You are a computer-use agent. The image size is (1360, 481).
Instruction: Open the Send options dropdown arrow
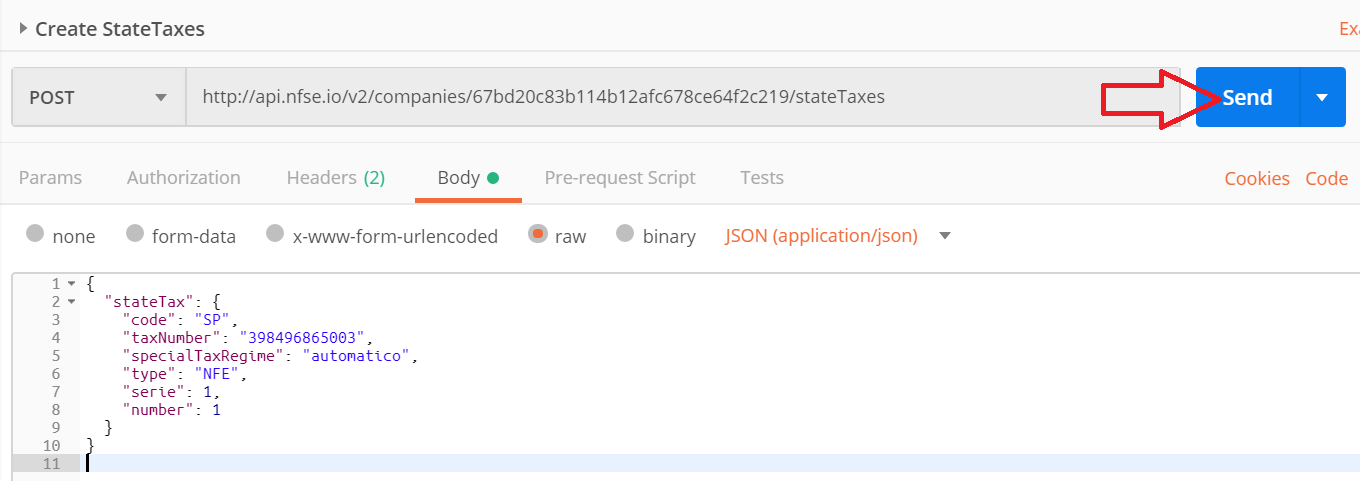coord(1322,98)
